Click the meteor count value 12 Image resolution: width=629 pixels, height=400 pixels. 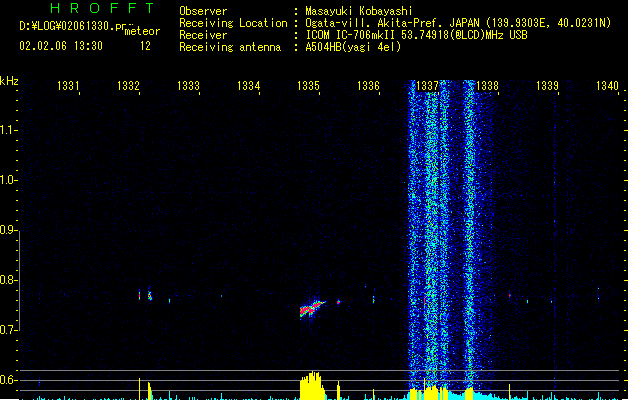[x=145, y=46]
